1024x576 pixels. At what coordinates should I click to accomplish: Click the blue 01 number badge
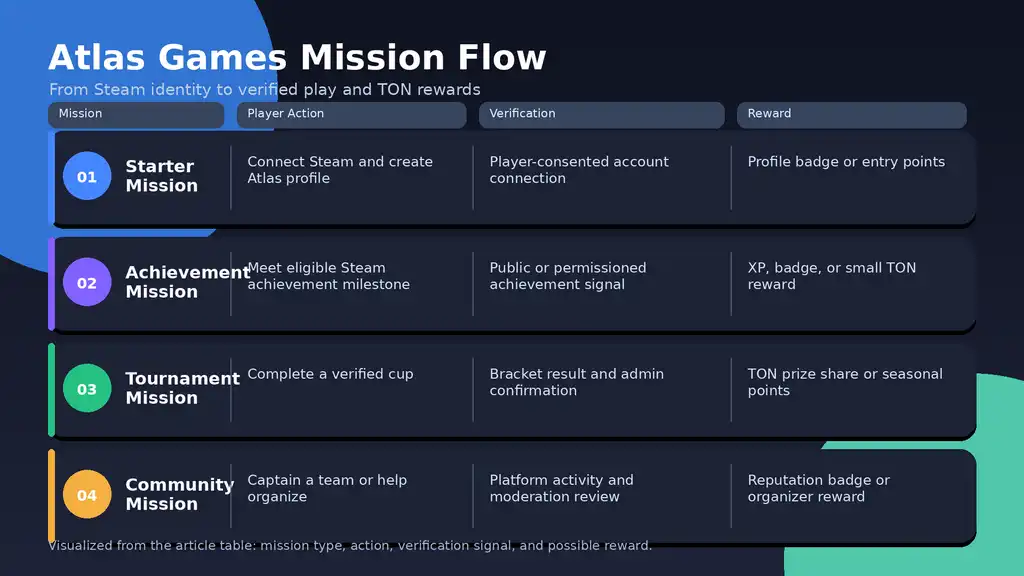click(x=87, y=176)
